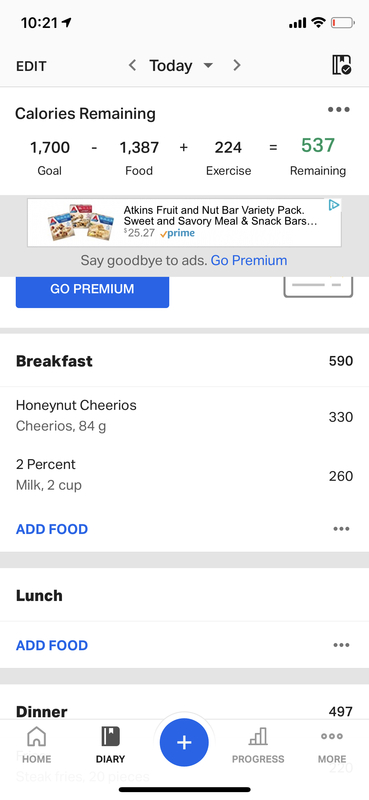Tap the AdChoices icon on the Atkins ad
The image size is (369, 800).
[x=334, y=205]
